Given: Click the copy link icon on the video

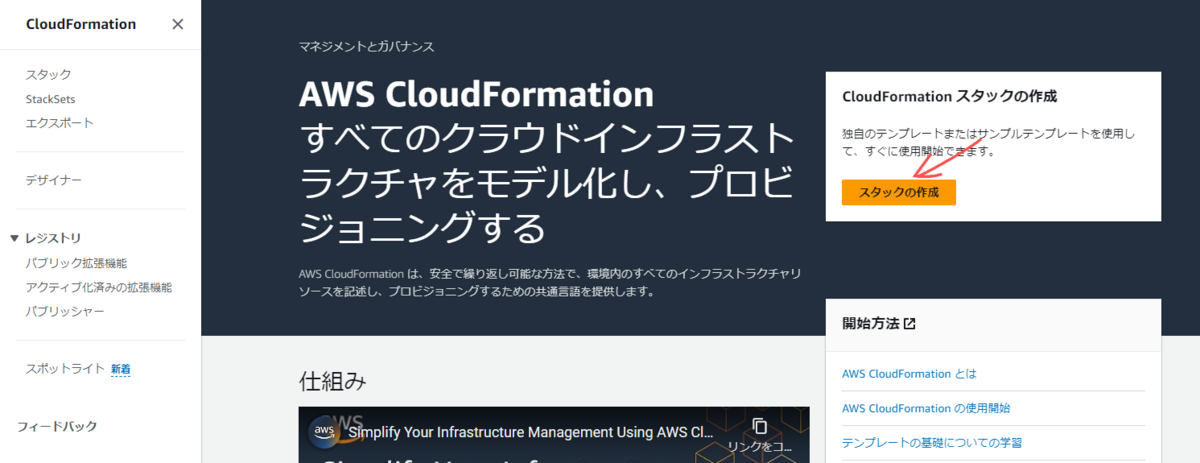Looking at the screenshot, I should (760, 426).
